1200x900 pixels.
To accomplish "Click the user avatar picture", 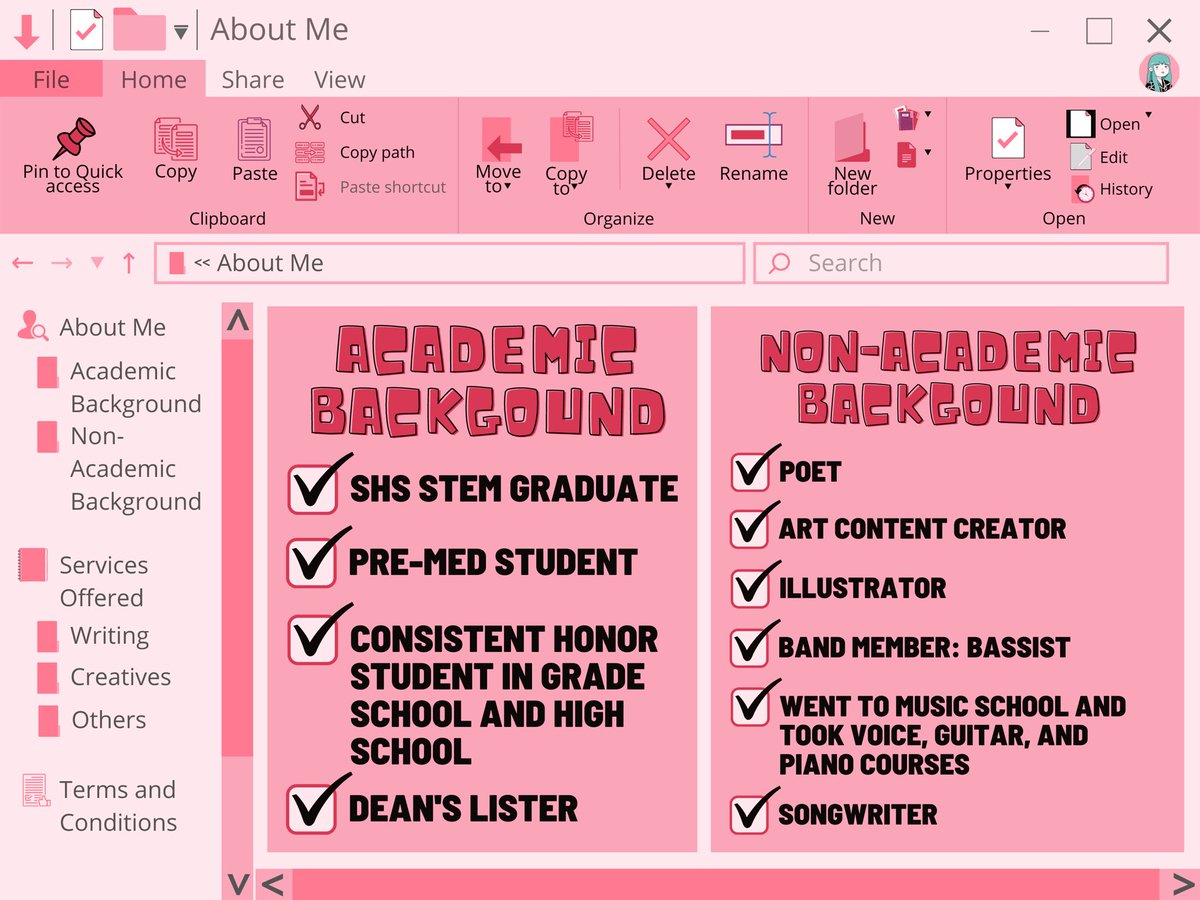I will point(1158,72).
